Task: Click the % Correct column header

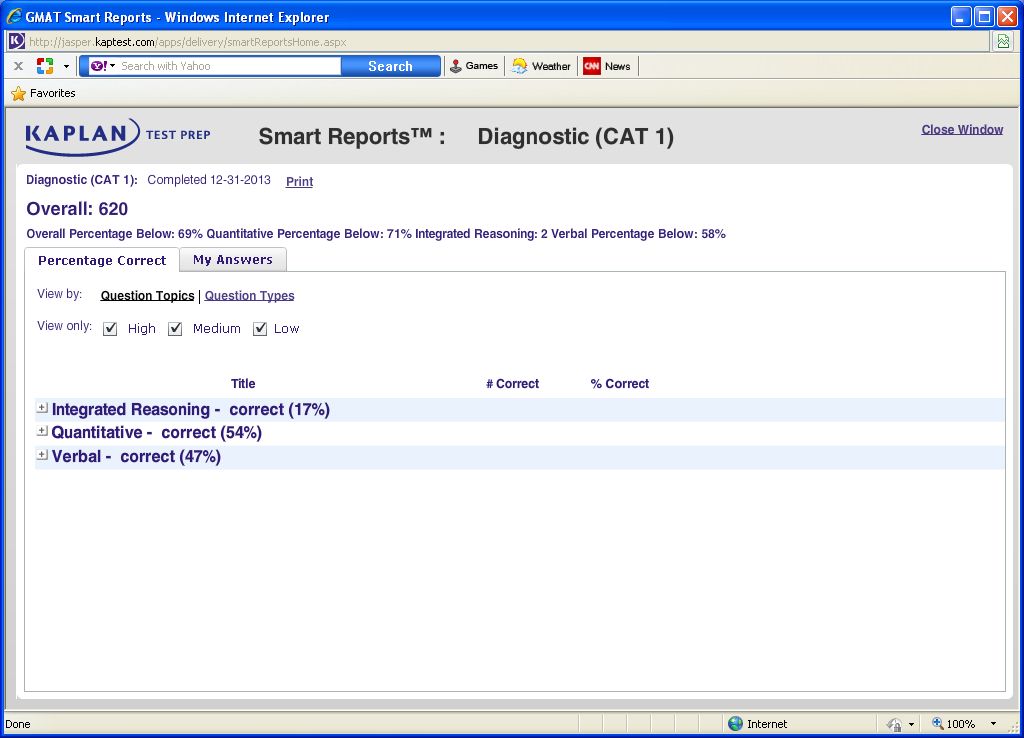Action: pos(620,383)
